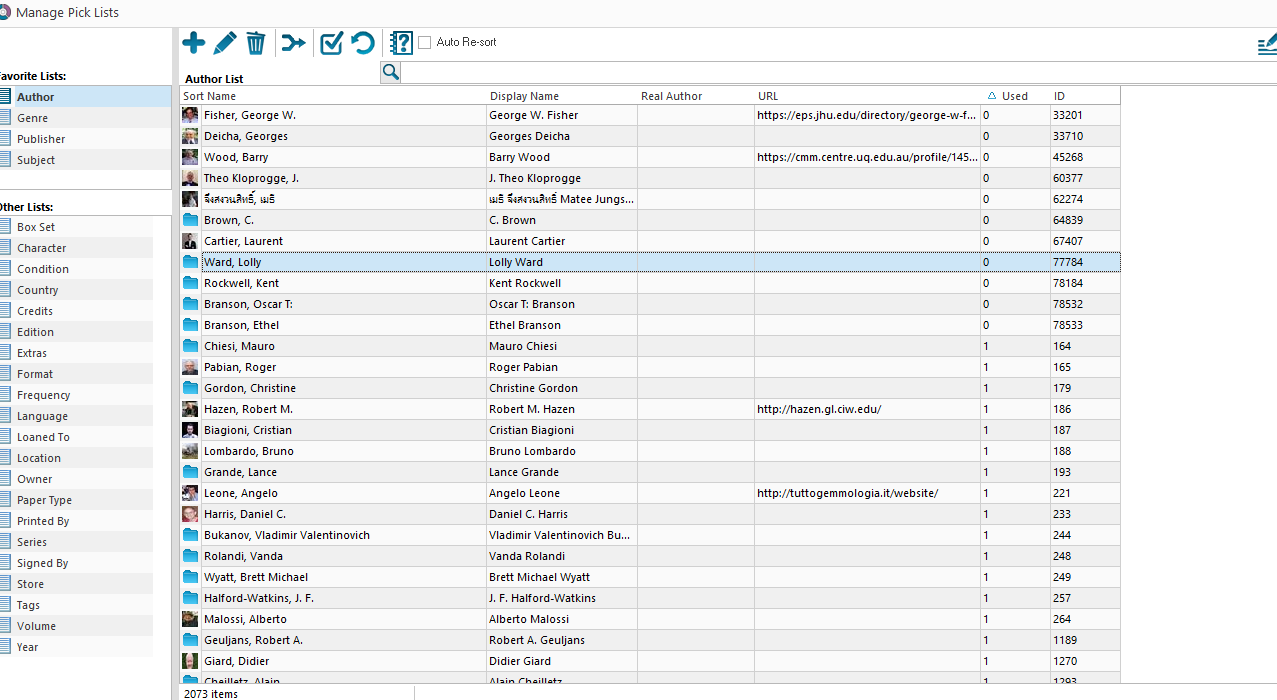This screenshot has width=1277, height=700.
Task: Click the Delete trash can icon
Action: pos(256,43)
